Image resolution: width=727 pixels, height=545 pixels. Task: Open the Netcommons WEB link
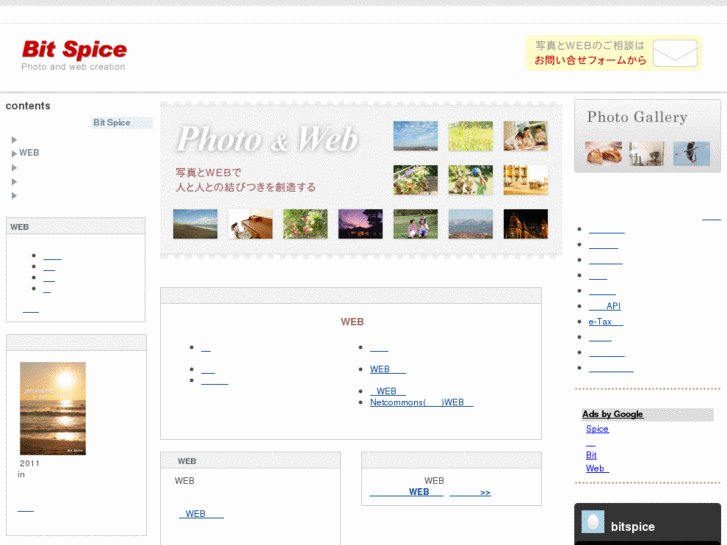pos(421,403)
